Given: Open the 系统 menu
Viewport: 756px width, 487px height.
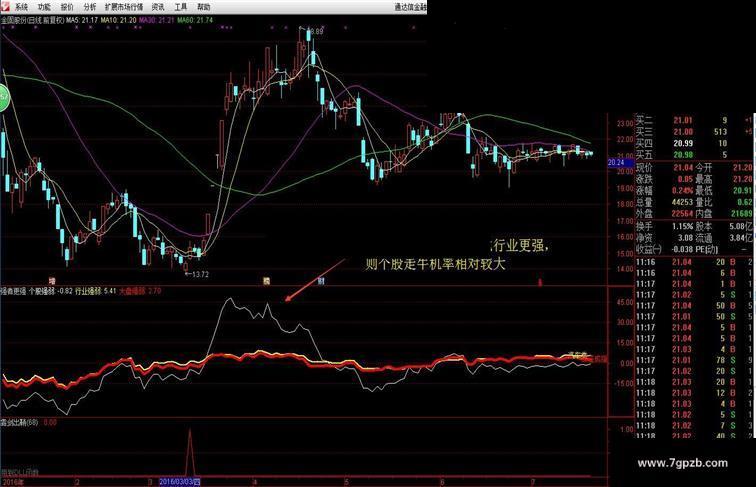Looking at the screenshot, I should pyautogui.click(x=21, y=7).
